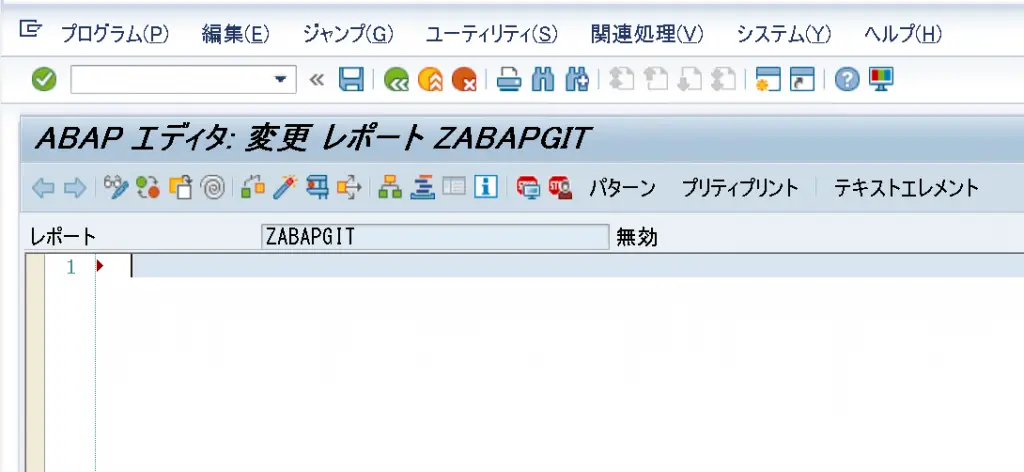The width and height of the screenshot is (1024, 472).
Task: Toggle Active/Inactive version icon
Action: pyautogui.click(x=148, y=188)
